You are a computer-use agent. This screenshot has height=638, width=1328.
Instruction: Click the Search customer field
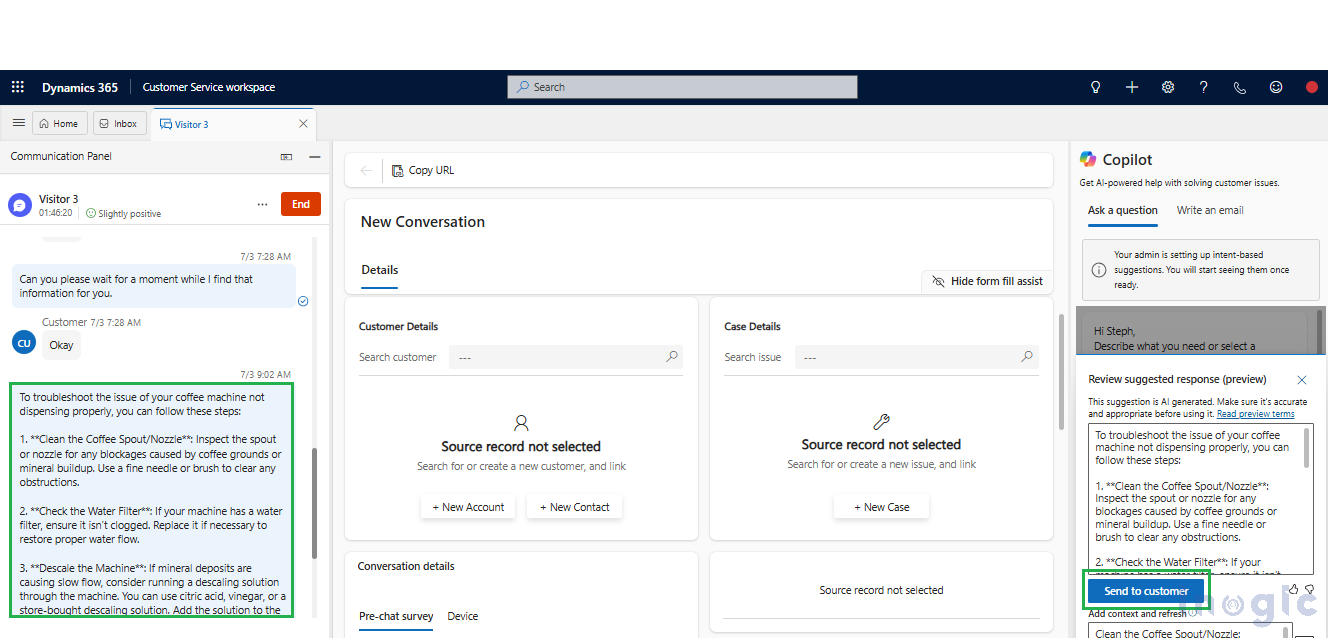565,357
